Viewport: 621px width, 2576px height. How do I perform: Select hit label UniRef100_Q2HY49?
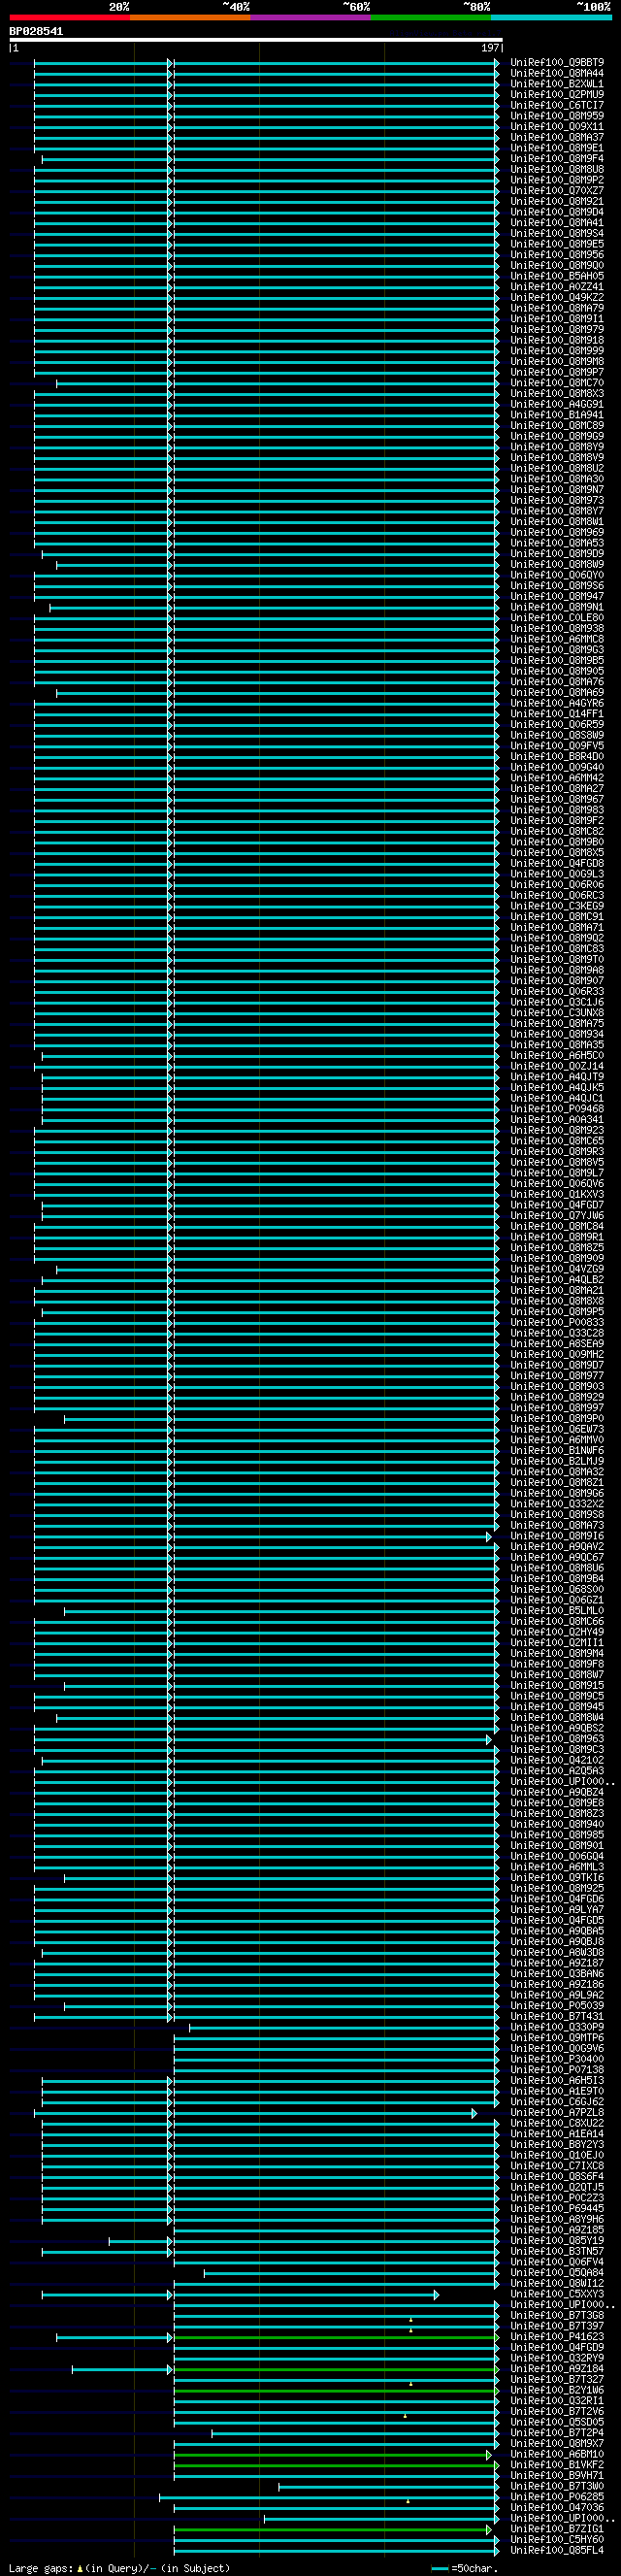[557, 1633]
